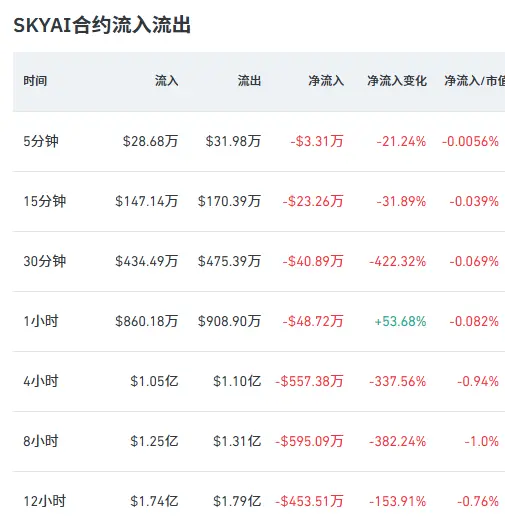505x517 pixels.
Task: Click the 净流入/市值 column header
Action: pos(474,81)
